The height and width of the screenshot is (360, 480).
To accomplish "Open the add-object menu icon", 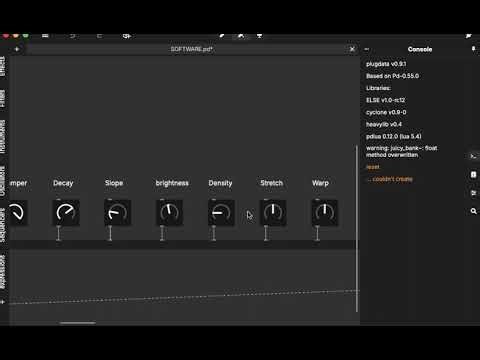I will pos(127,35).
